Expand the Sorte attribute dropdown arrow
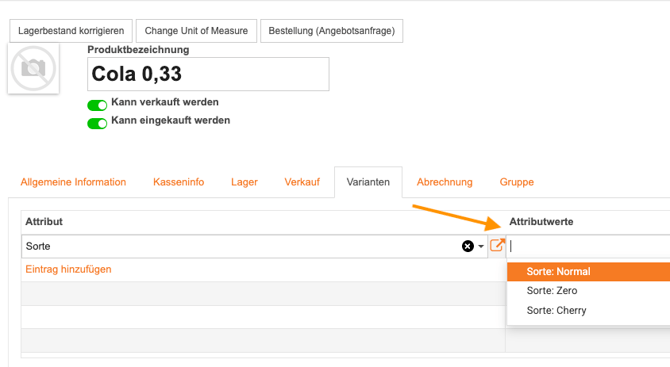 tap(481, 247)
